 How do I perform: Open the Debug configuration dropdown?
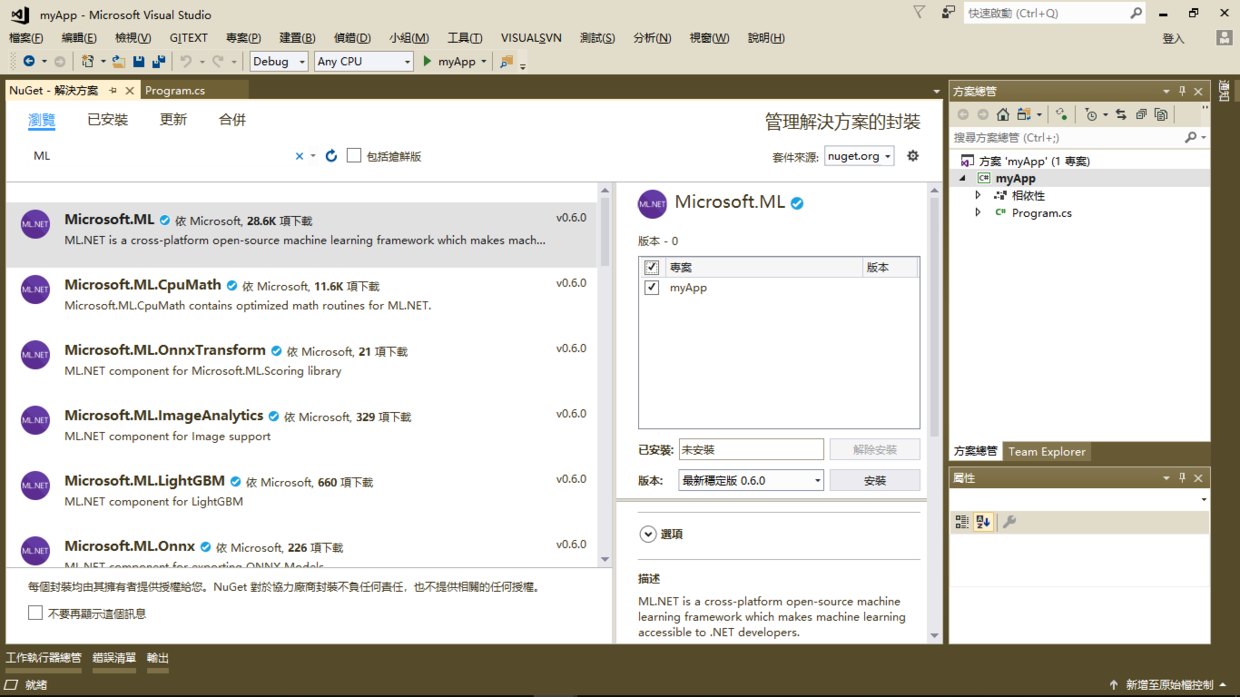278,62
